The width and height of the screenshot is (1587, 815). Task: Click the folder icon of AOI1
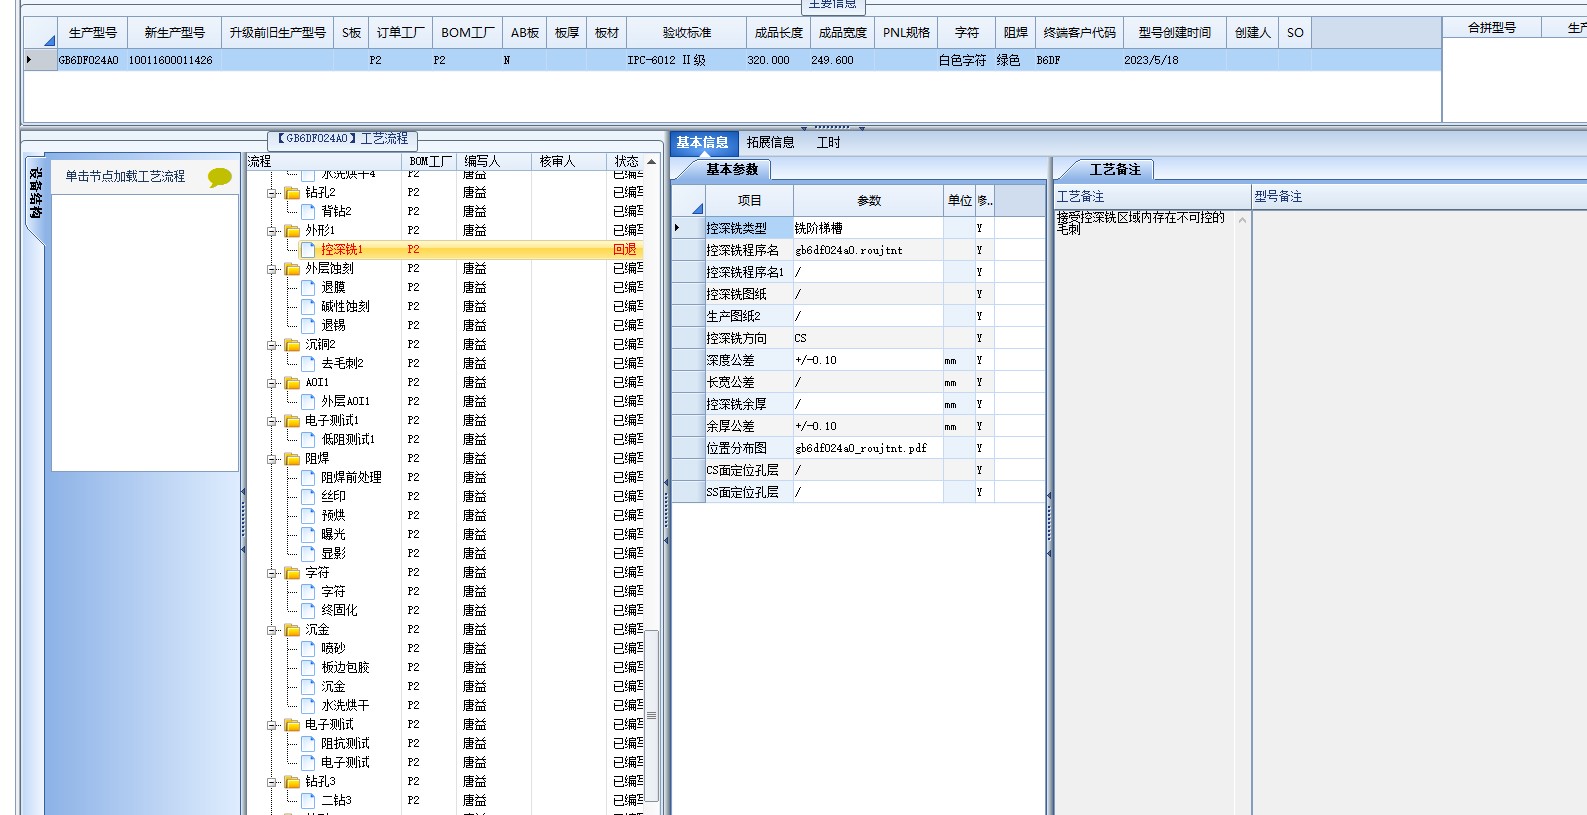[x=292, y=383]
